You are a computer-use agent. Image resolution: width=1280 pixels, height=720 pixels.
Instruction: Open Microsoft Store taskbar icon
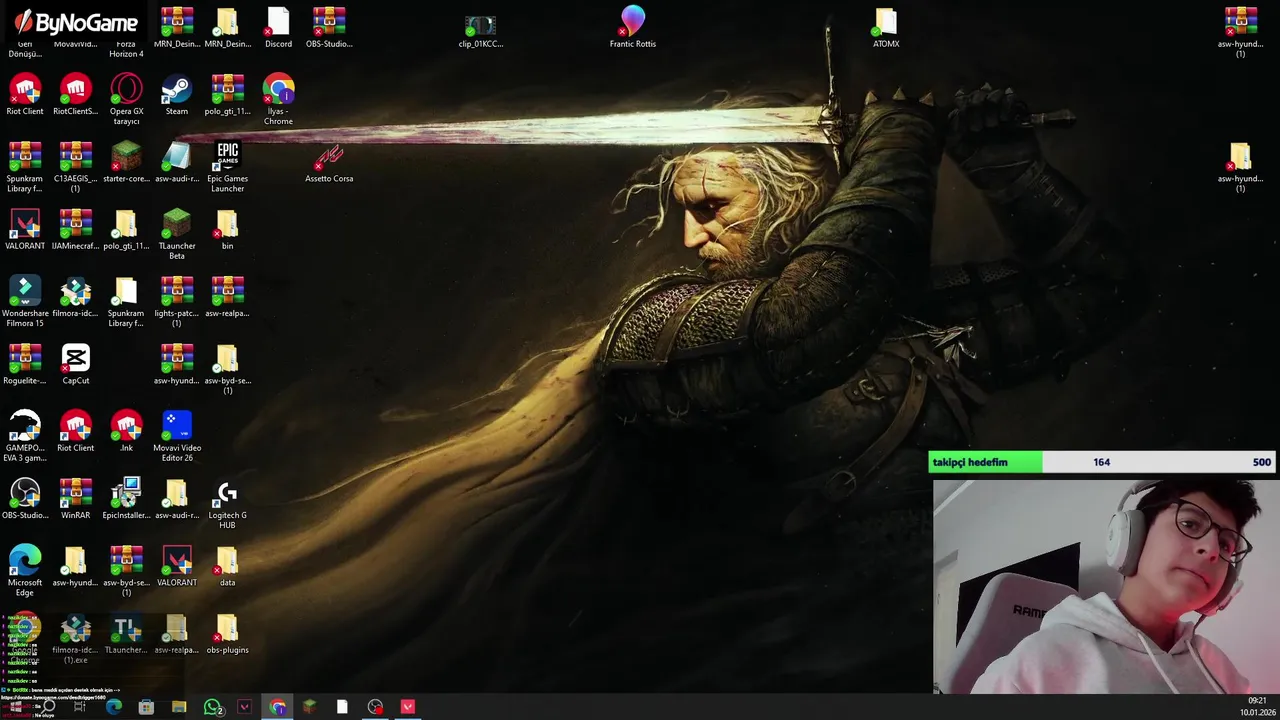(x=146, y=707)
